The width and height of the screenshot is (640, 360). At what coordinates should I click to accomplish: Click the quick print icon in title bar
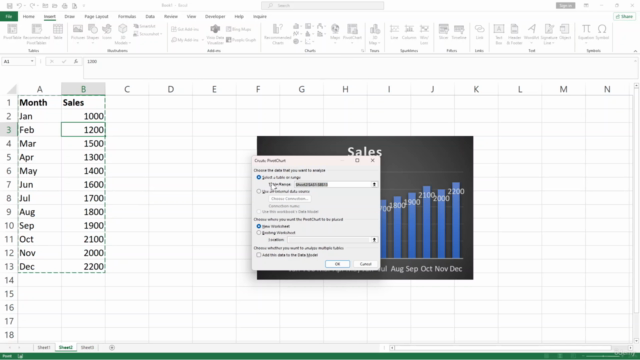[x=64, y=6]
